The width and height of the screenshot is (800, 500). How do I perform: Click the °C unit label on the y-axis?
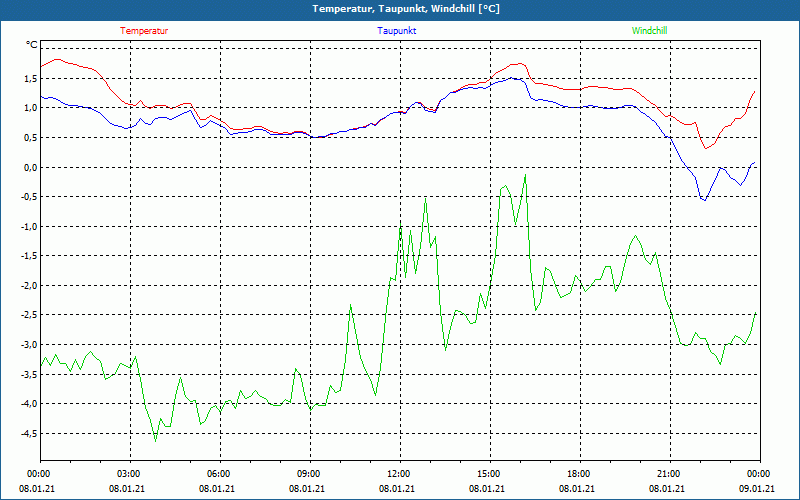tap(32, 45)
